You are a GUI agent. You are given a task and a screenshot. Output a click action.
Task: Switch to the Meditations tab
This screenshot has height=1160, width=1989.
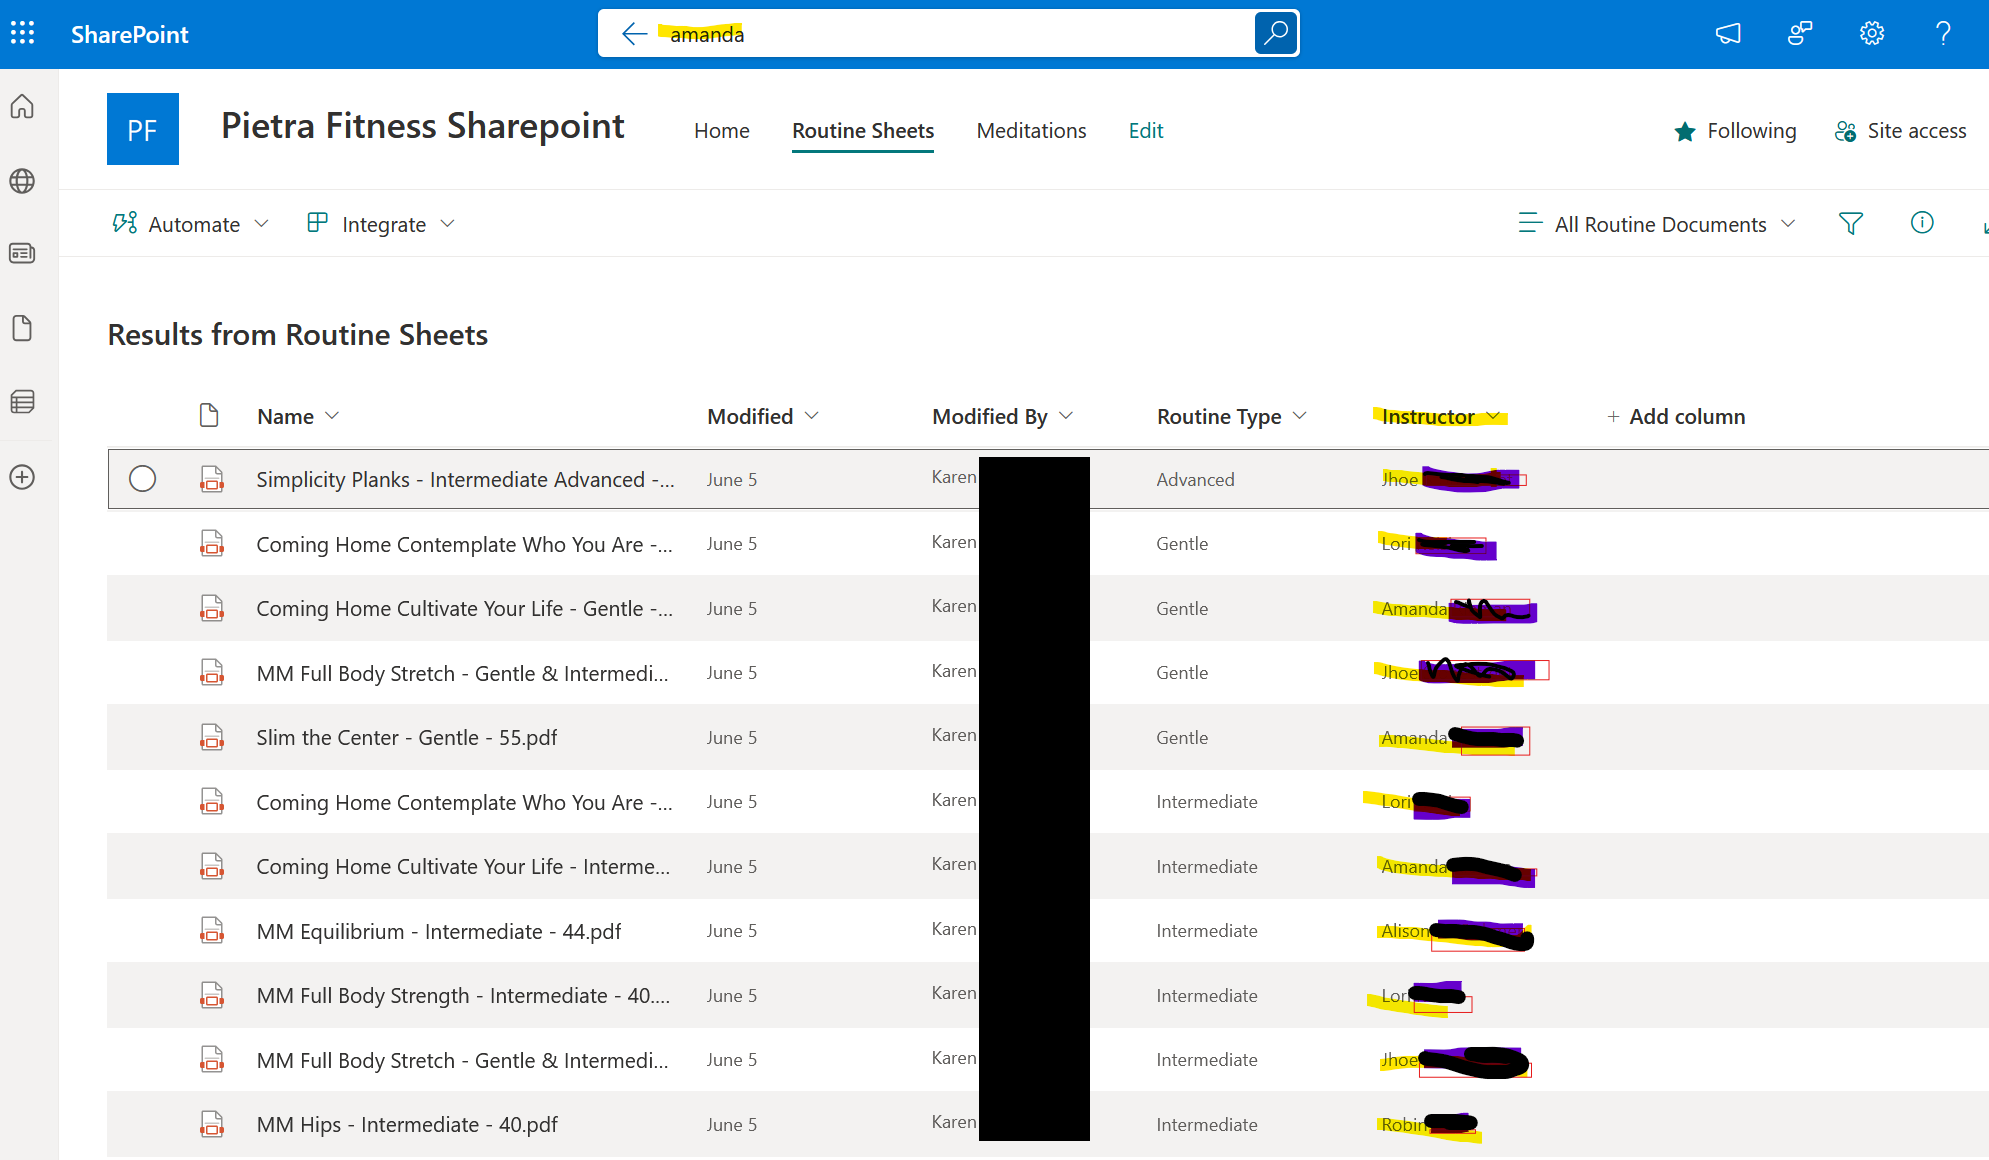1031,130
